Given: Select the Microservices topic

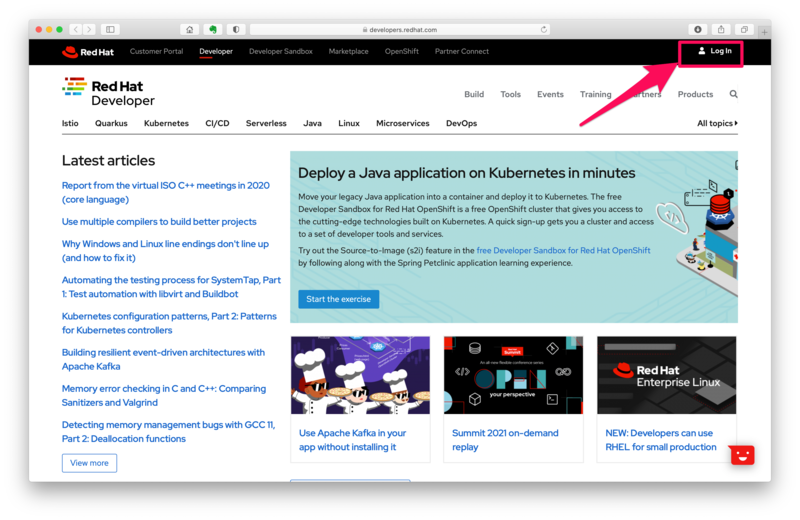Looking at the screenshot, I should coord(403,123).
